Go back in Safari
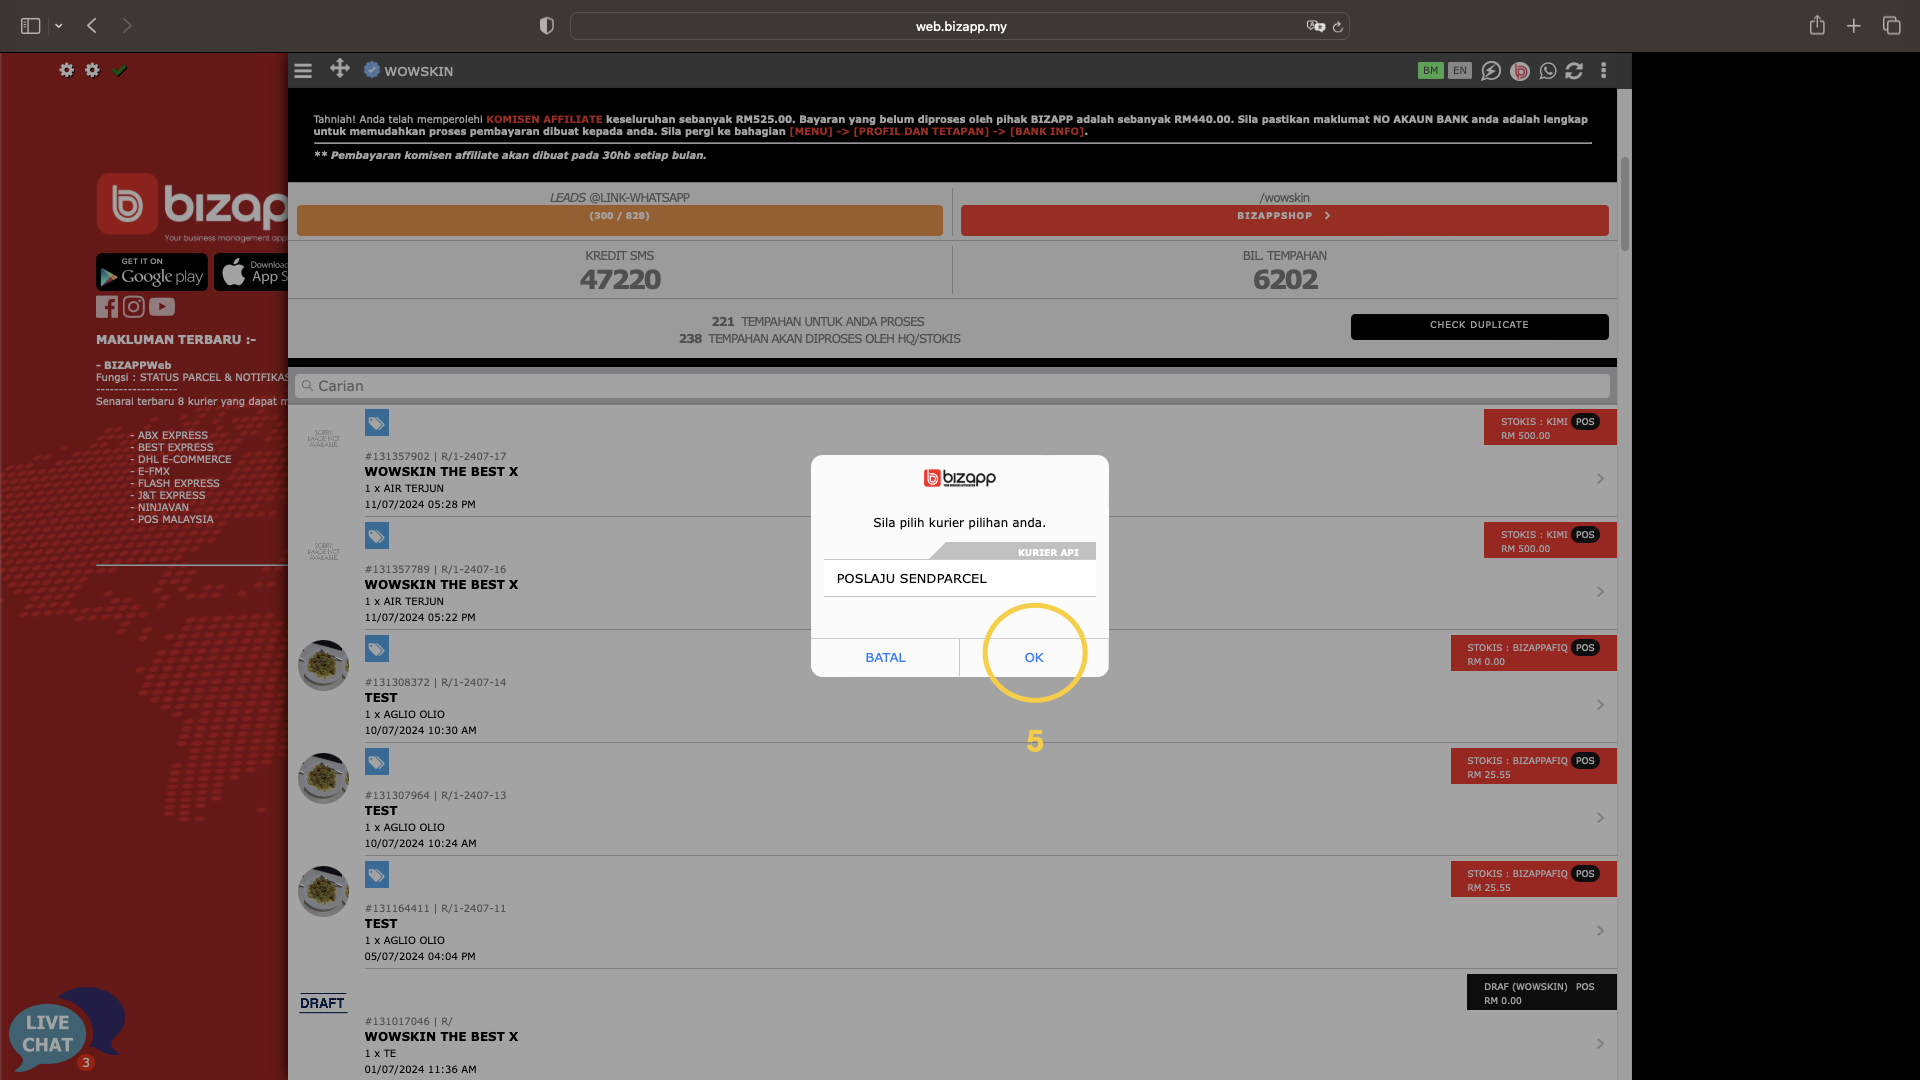The height and width of the screenshot is (1080, 1920). point(92,26)
